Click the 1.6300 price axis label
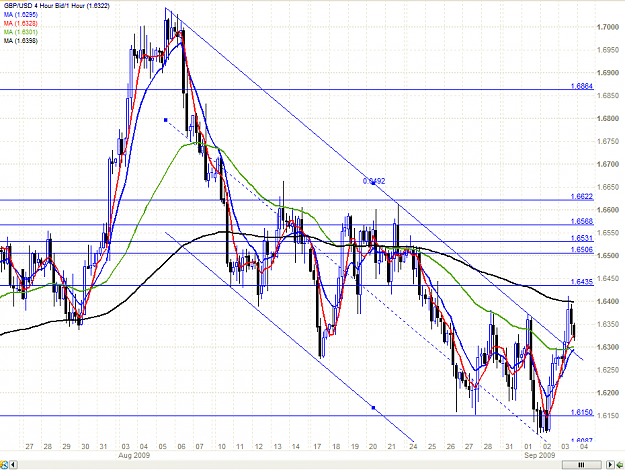Image resolution: width=625 pixels, height=470 pixels. pyautogui.click(x=608, y=347)
